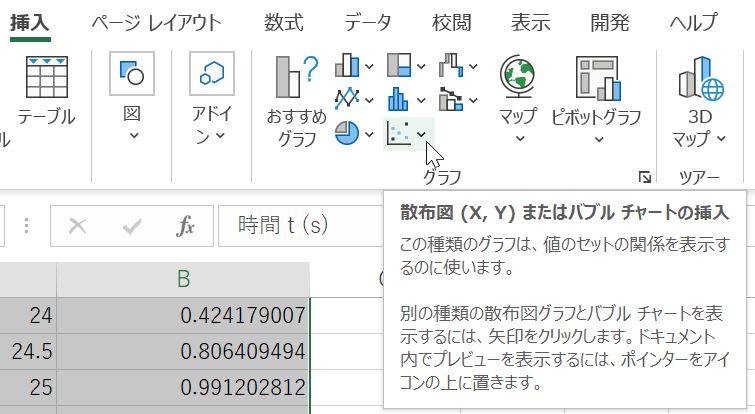Expand the 図 dropdown arrow

pyautogui.click(x=133, y=136)
